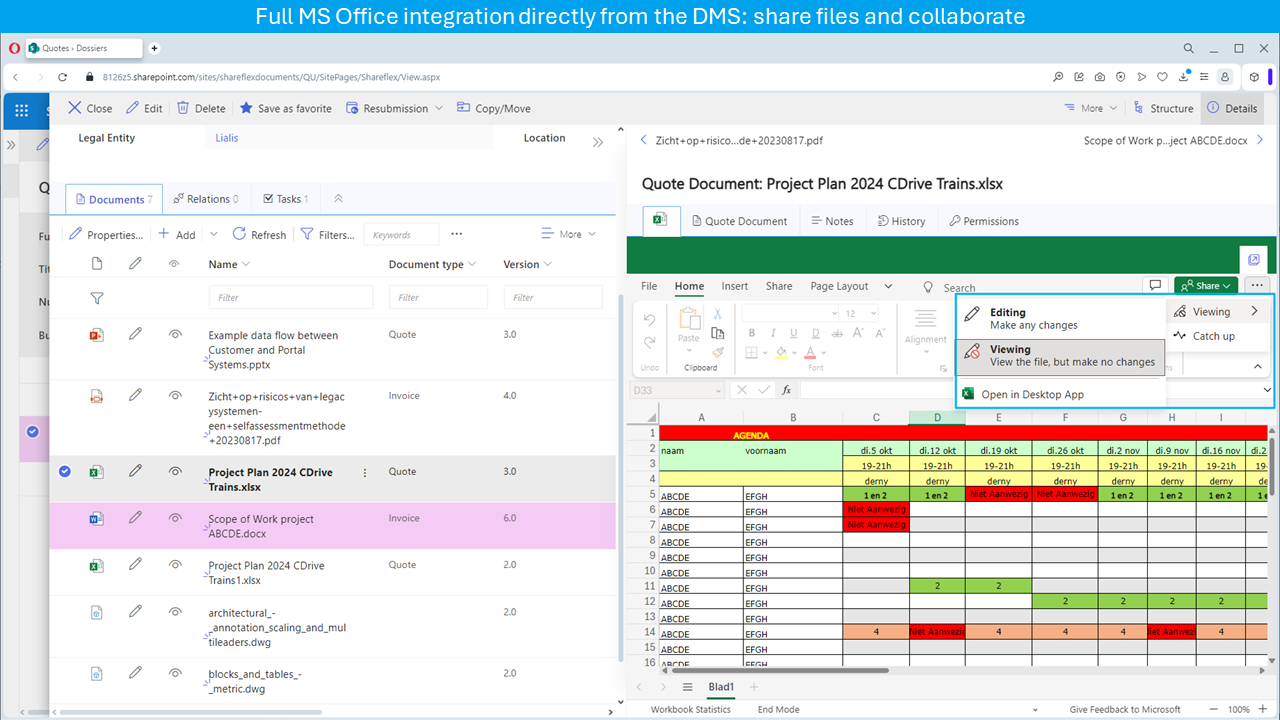
Task: Click the Comments speech bubble icon in Excel
Action: (1155, 286)
